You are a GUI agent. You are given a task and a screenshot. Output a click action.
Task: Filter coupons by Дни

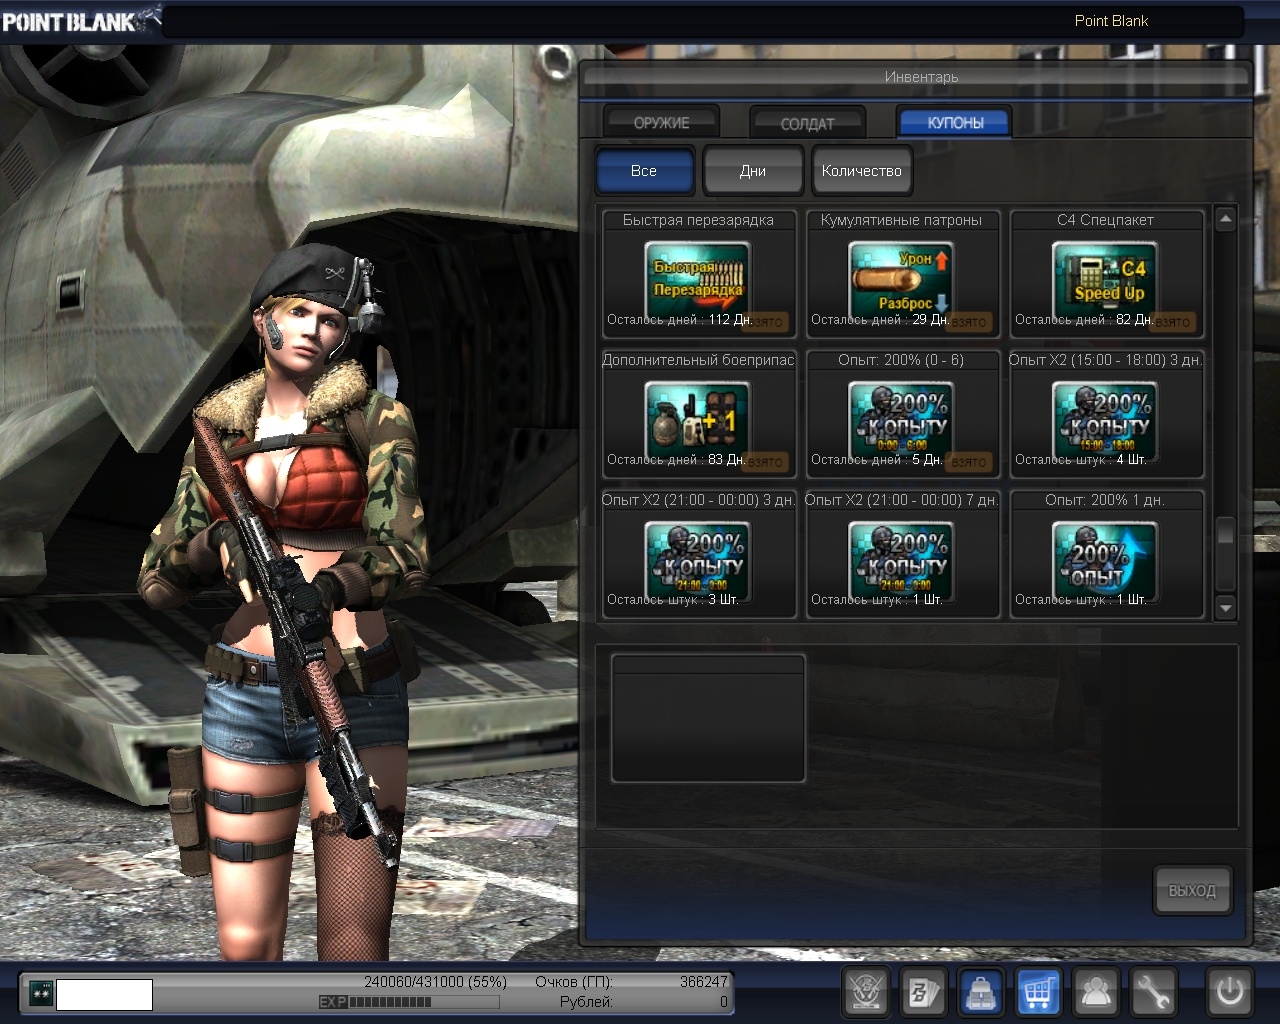coord(753,171)
